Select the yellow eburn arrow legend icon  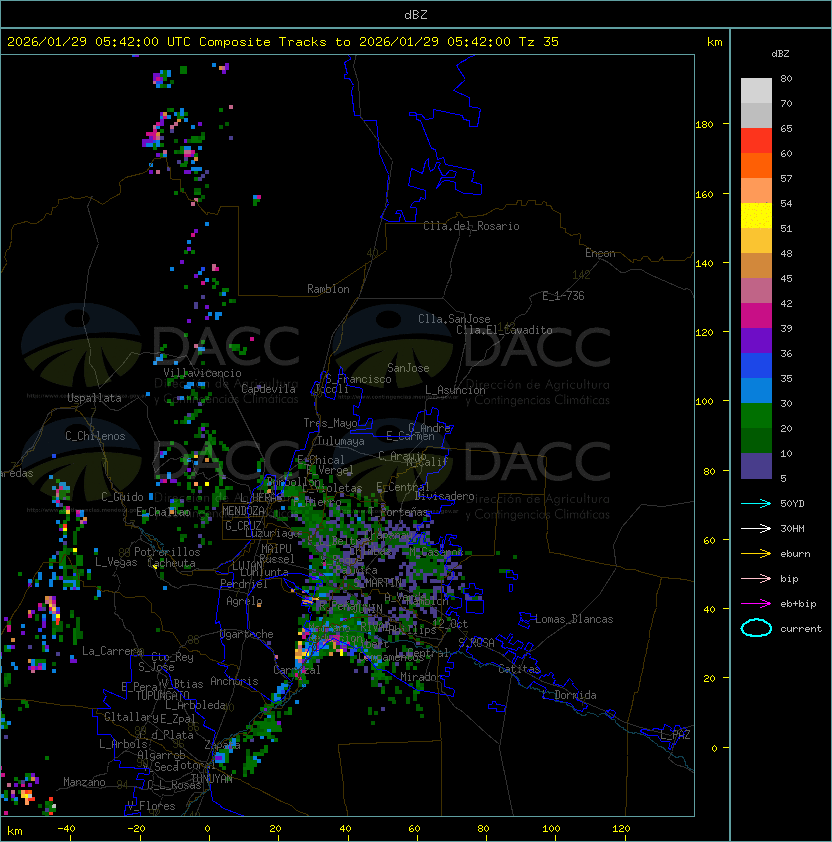(756, 554)
